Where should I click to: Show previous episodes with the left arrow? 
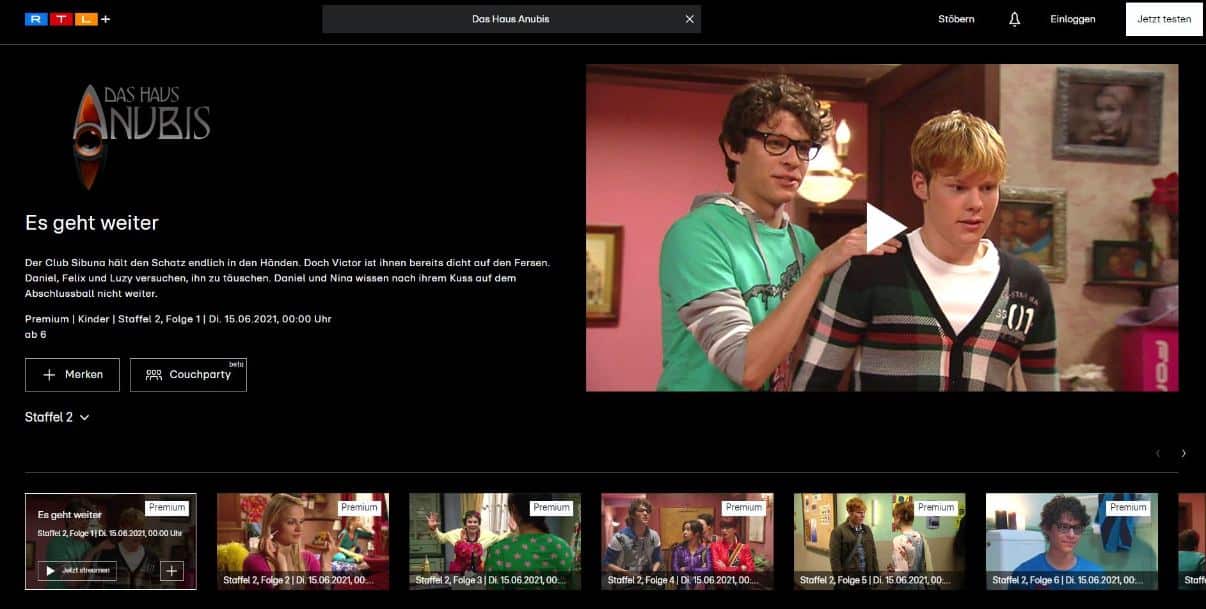click(x=1158, y=453)
